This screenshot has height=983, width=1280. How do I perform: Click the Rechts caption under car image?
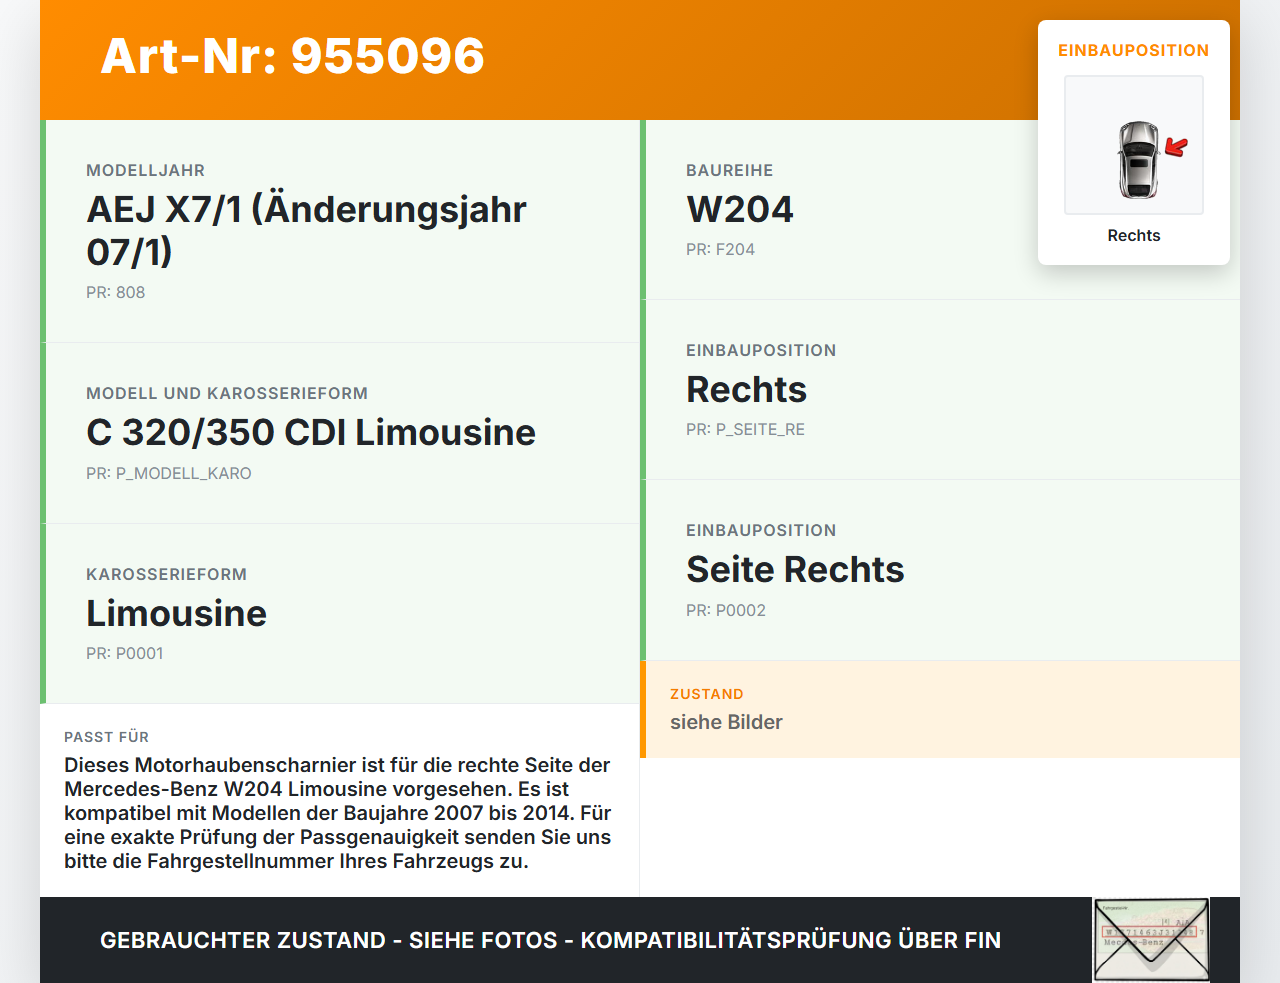tap(1134, 235)
